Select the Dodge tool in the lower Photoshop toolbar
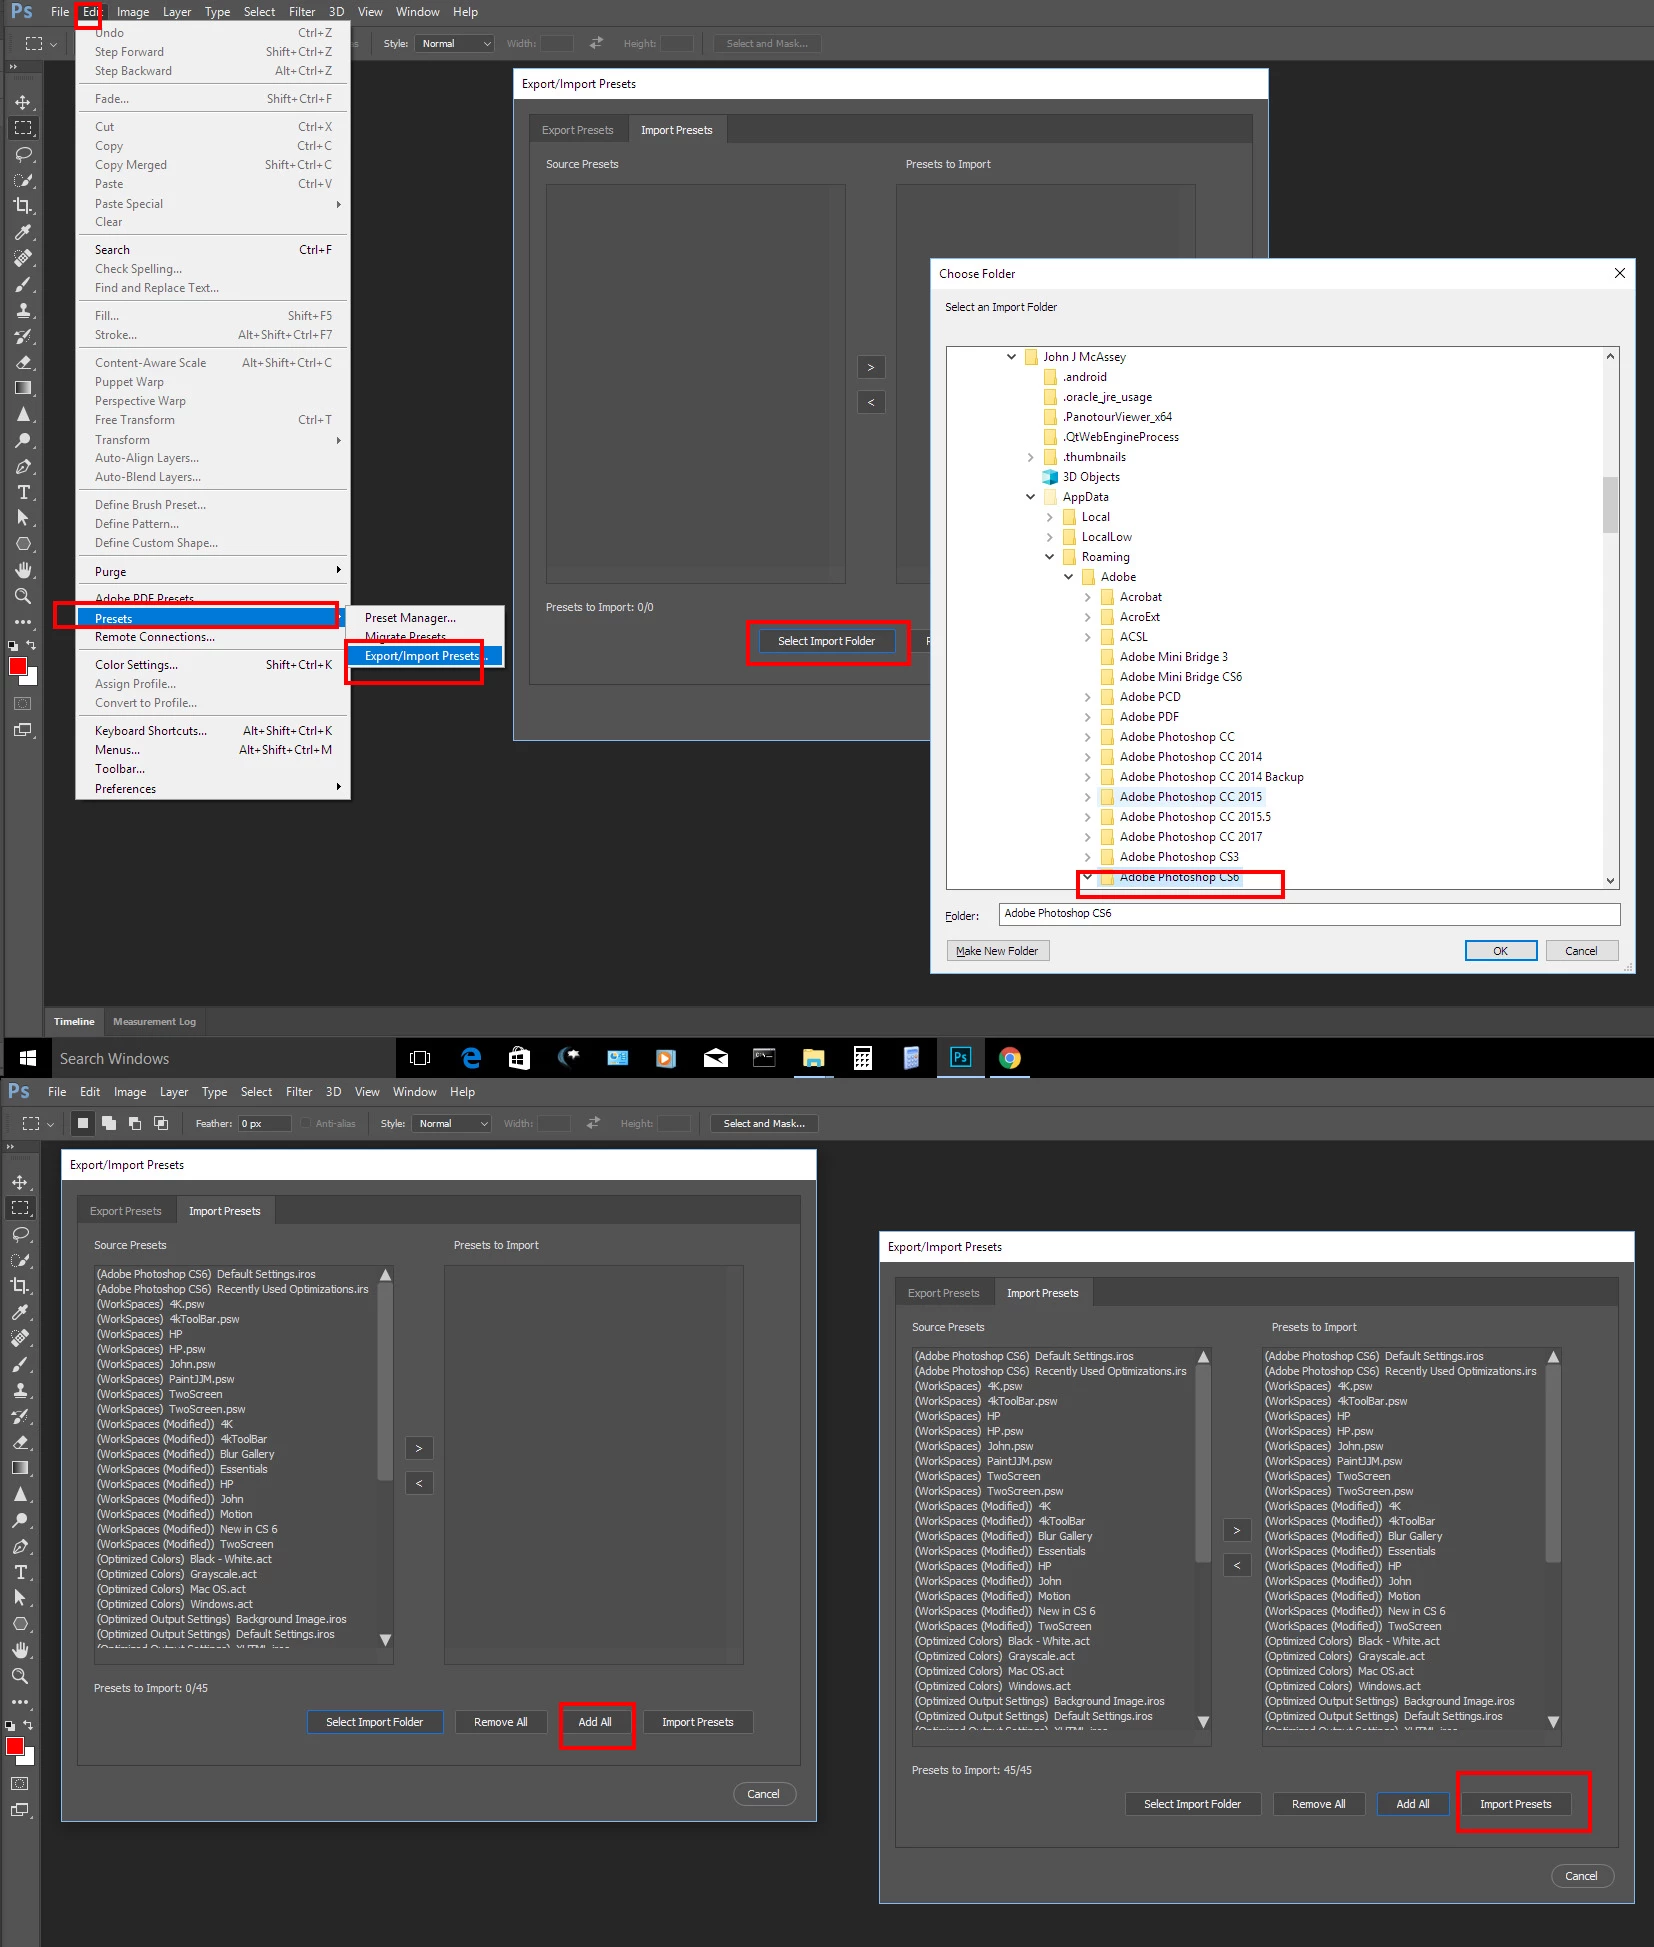 pyautogui.click(x=20, y=1520)
